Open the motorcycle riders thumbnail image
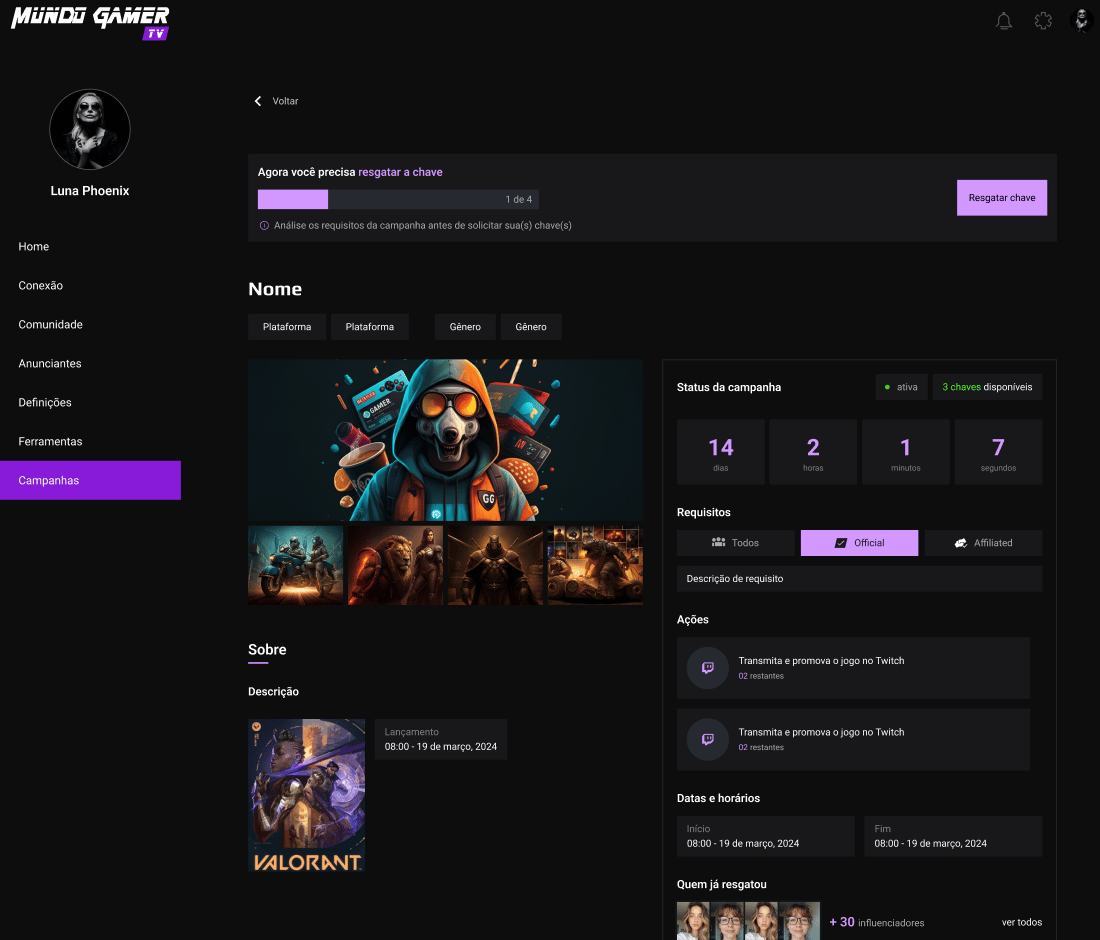The image size is (1100, 940). pos(296,565)
